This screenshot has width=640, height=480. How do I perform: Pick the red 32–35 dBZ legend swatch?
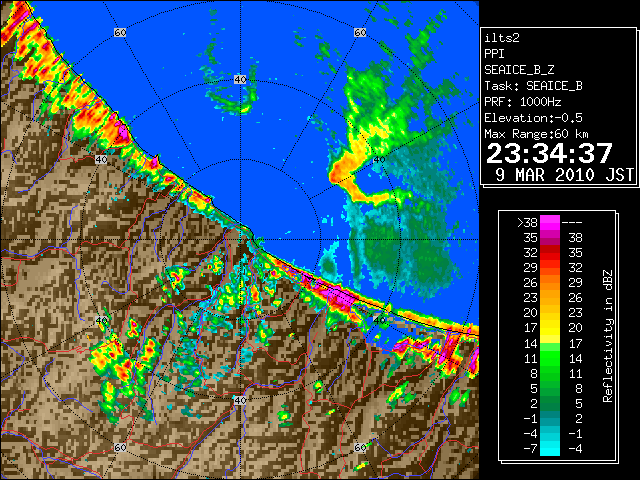[550, 253]
